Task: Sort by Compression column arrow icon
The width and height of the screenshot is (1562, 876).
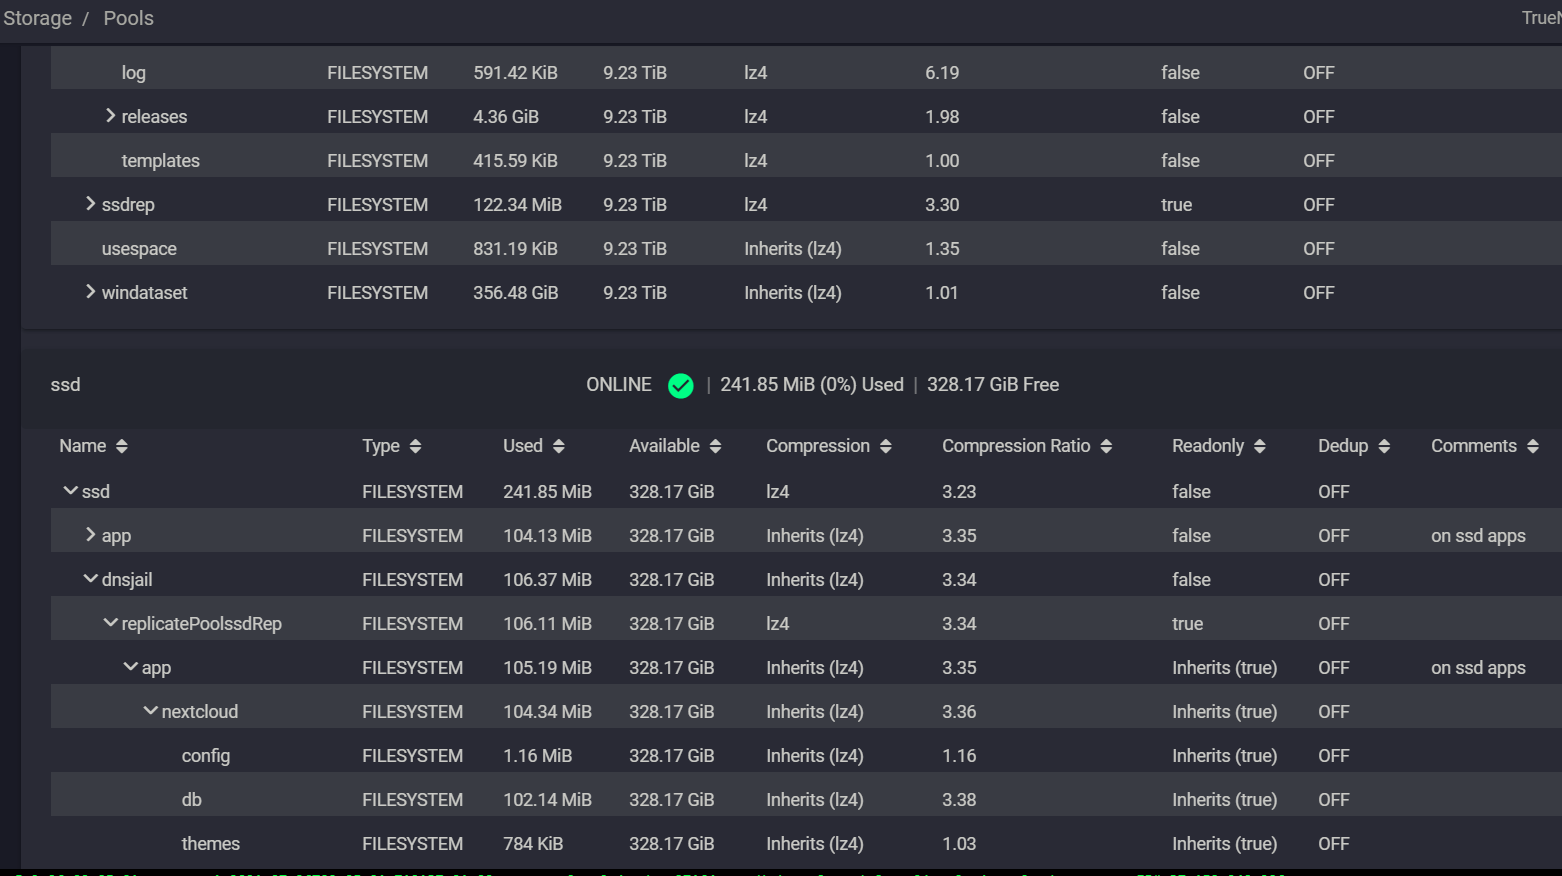Action: click(885, 446)
